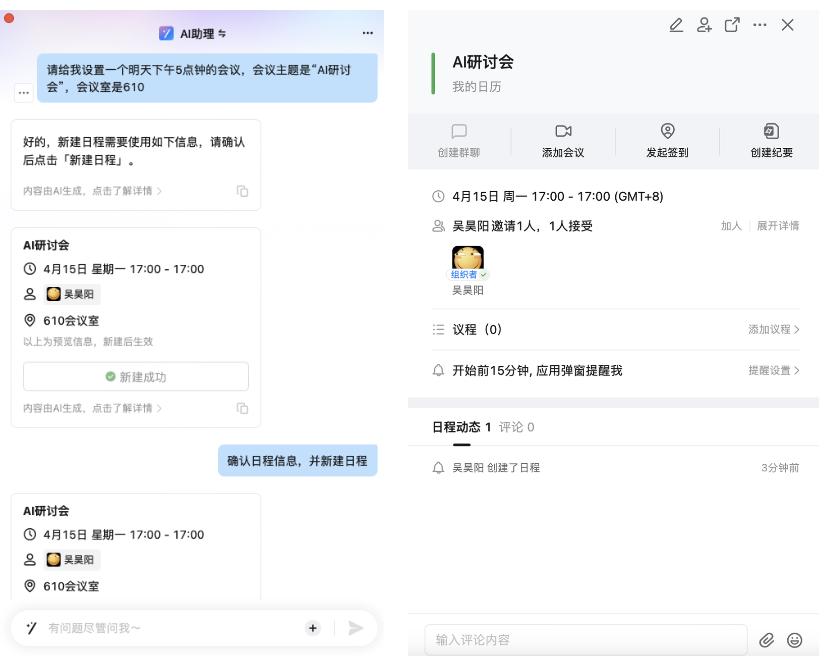
Task: Click 吴昊阳 attendee chip in bottom AI研讨会 card
Action: [72, 560]
